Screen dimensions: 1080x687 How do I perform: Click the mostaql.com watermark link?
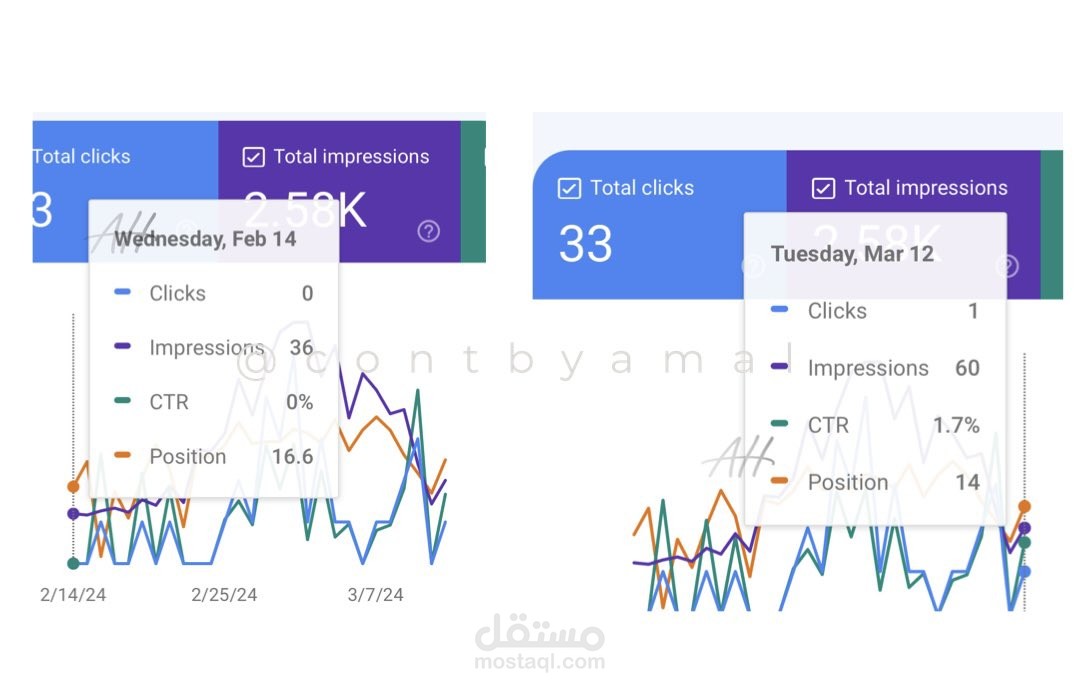[537, 660]
